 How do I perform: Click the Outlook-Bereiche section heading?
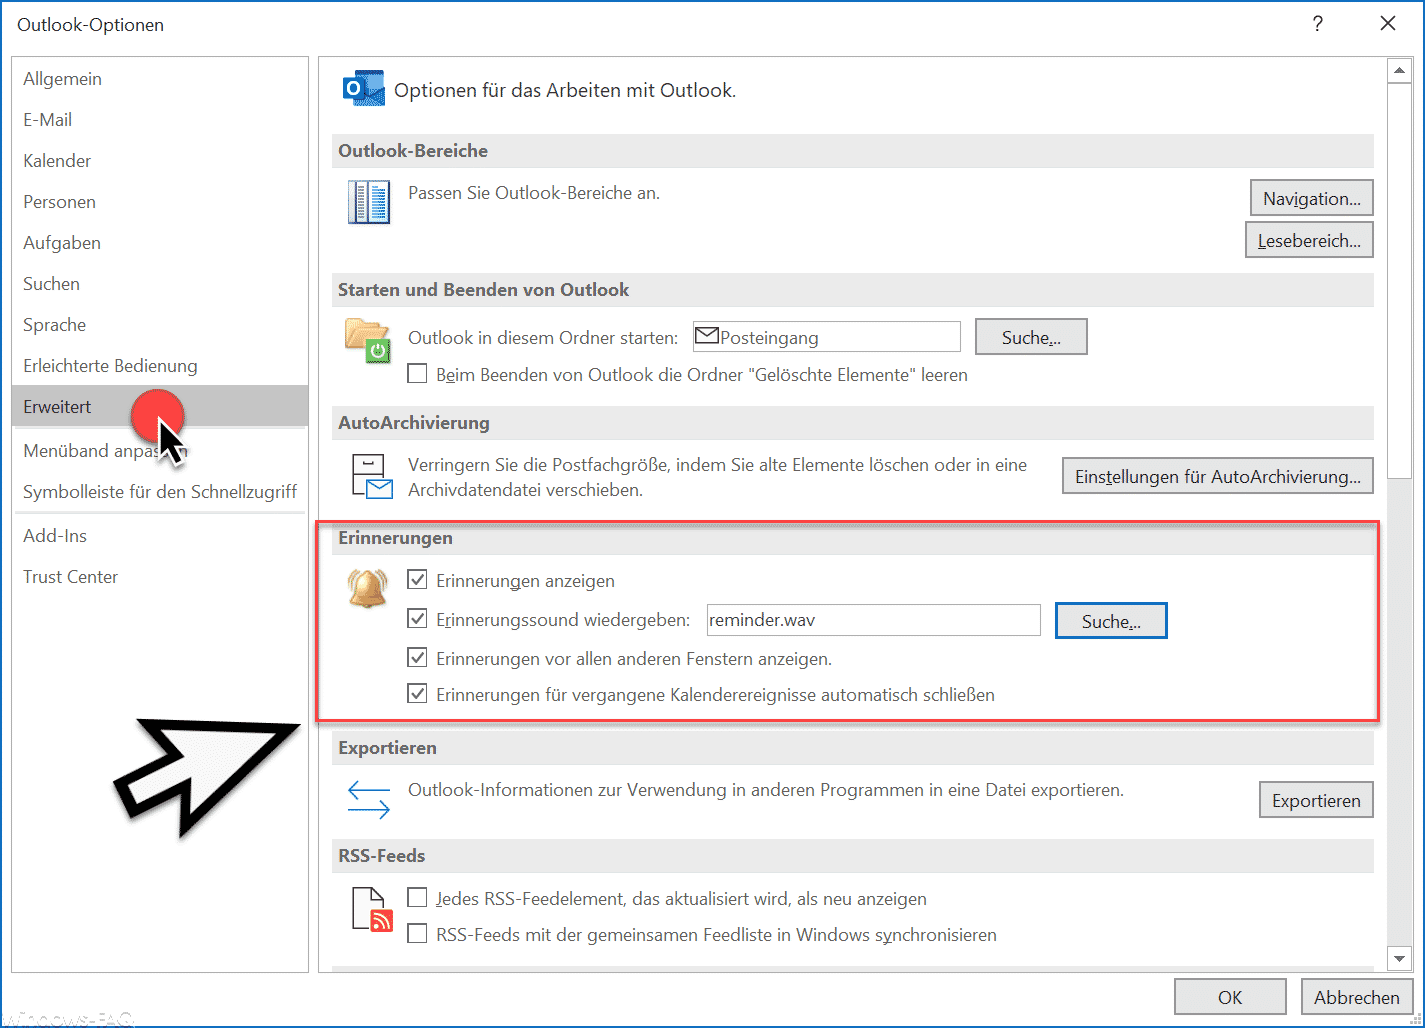[x=413, y=151]
